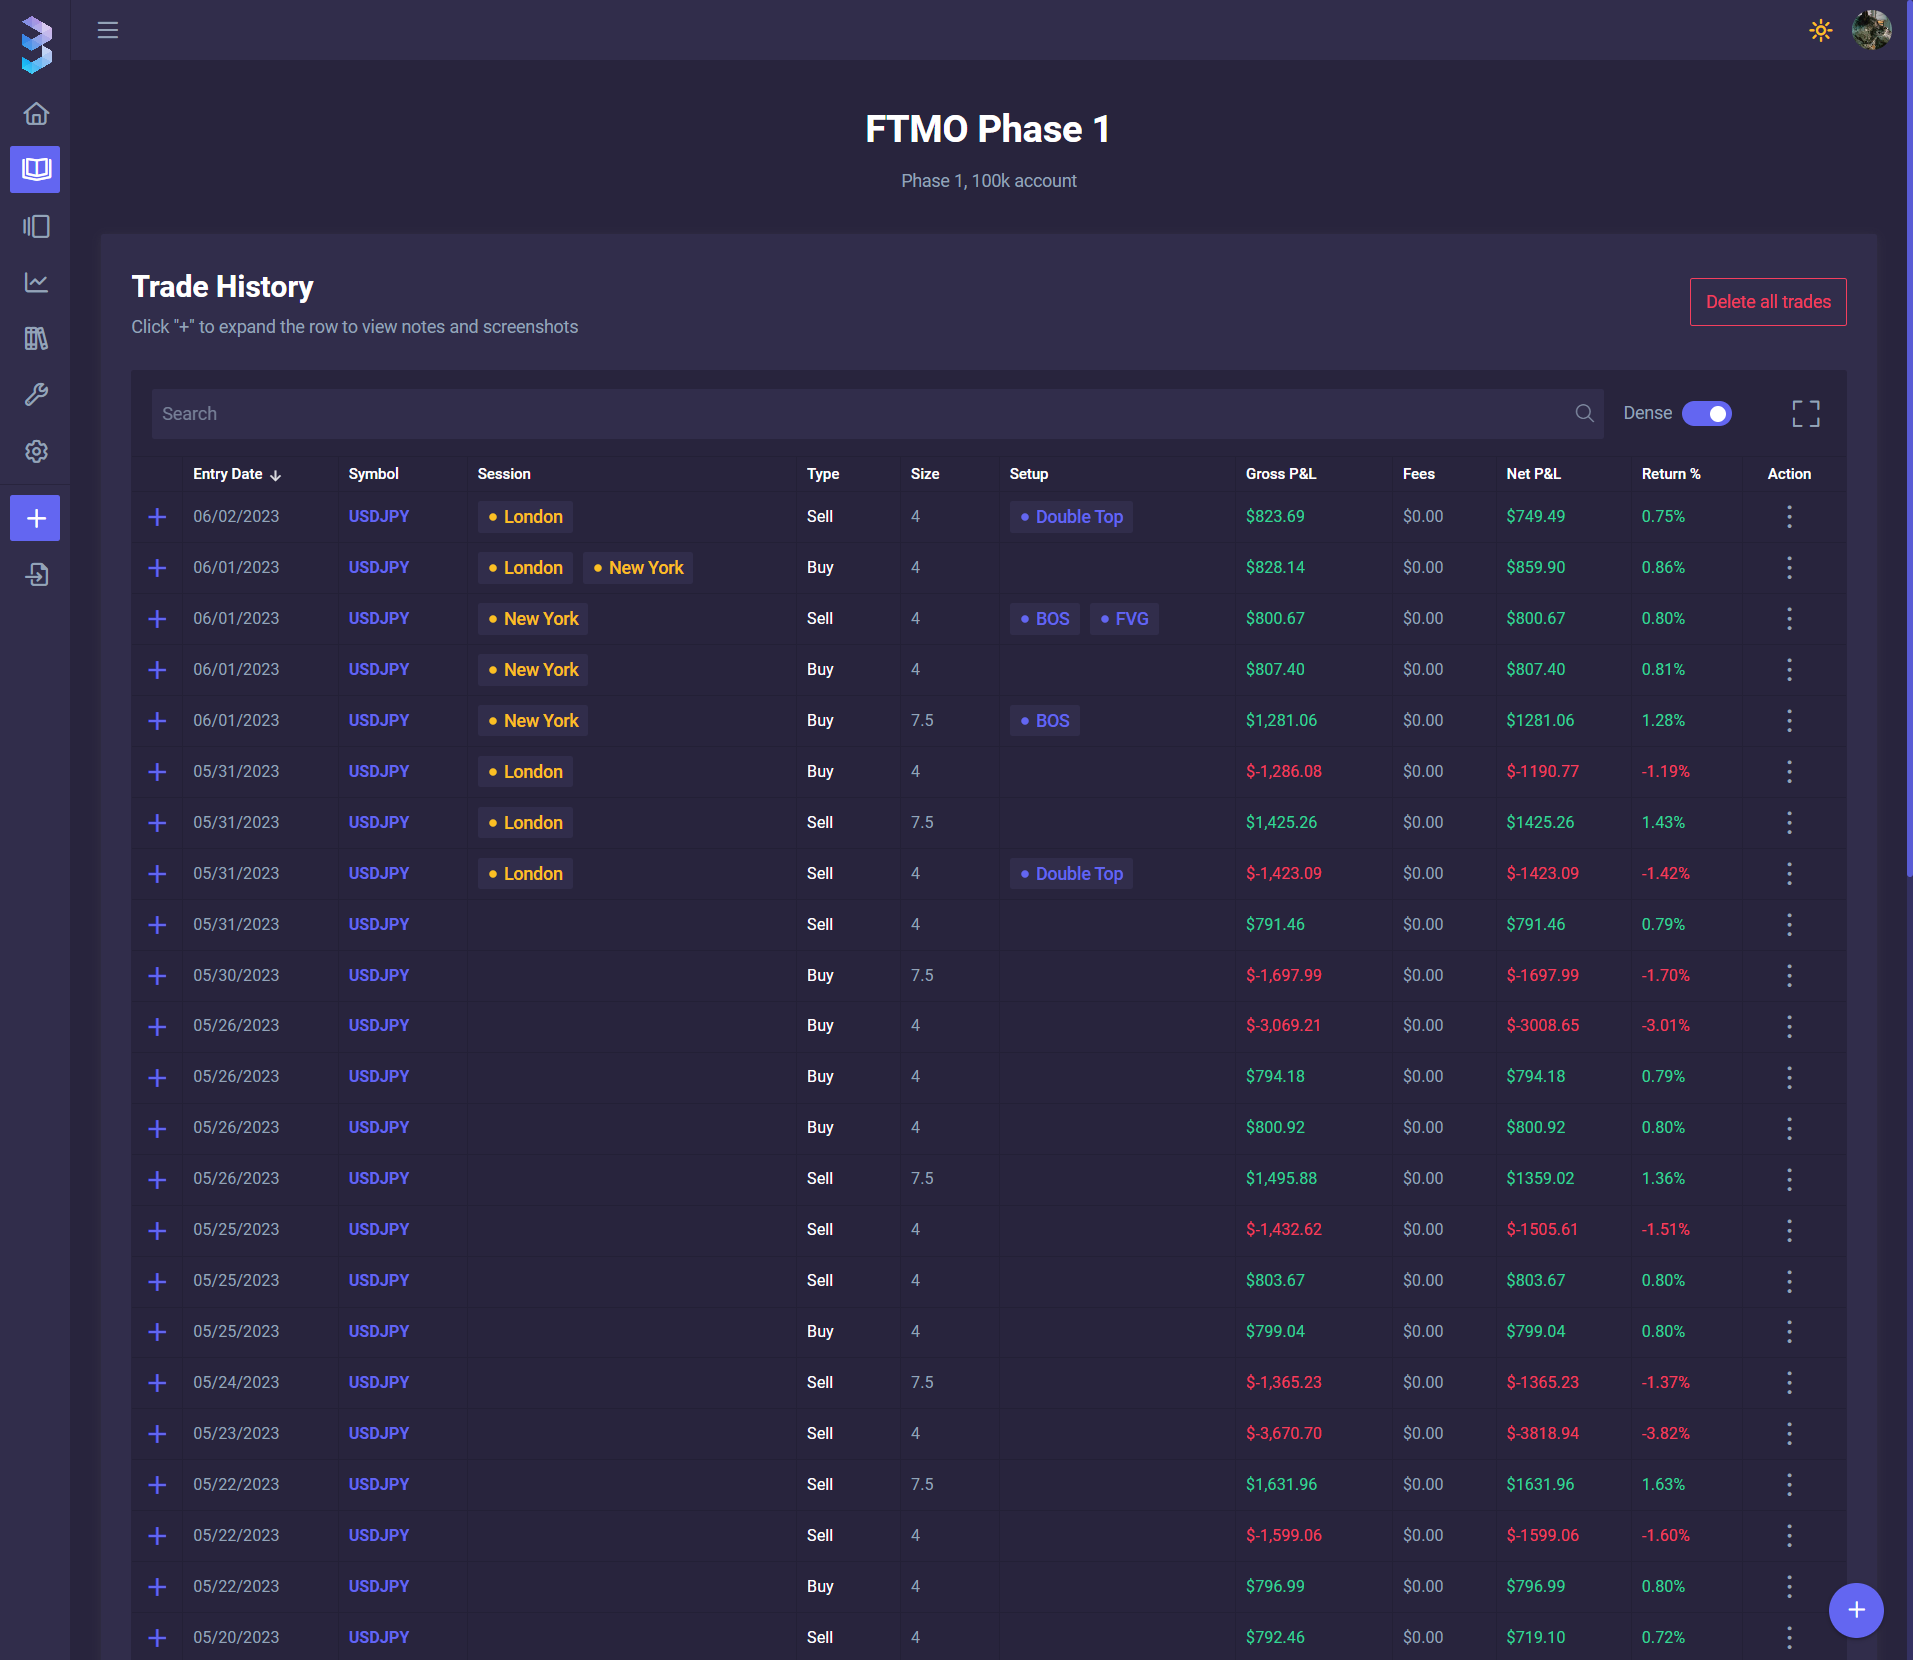Viewport: 1913px width, 1660px height.
Task: Click the floating add button at bottom right
Action: [1855, 1610]
